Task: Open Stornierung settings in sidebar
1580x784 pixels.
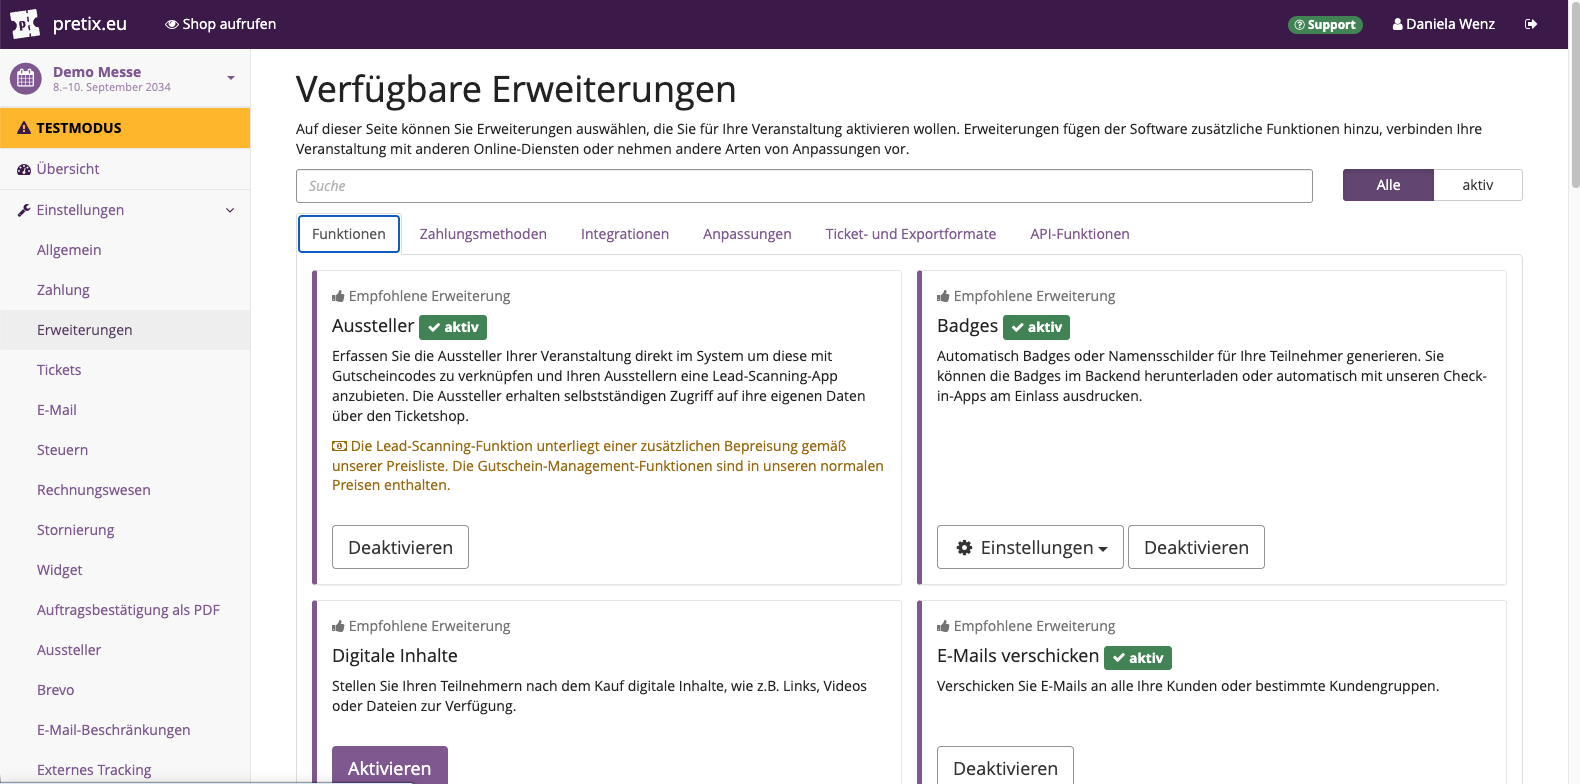Action: coord(125,530)
